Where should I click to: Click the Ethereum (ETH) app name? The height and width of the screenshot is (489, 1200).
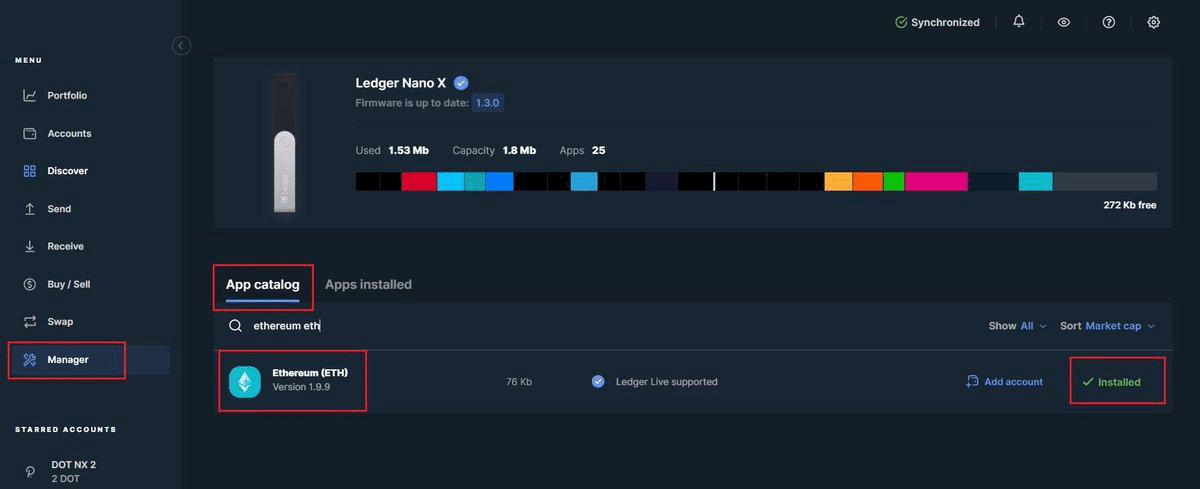tap(309, 373)
